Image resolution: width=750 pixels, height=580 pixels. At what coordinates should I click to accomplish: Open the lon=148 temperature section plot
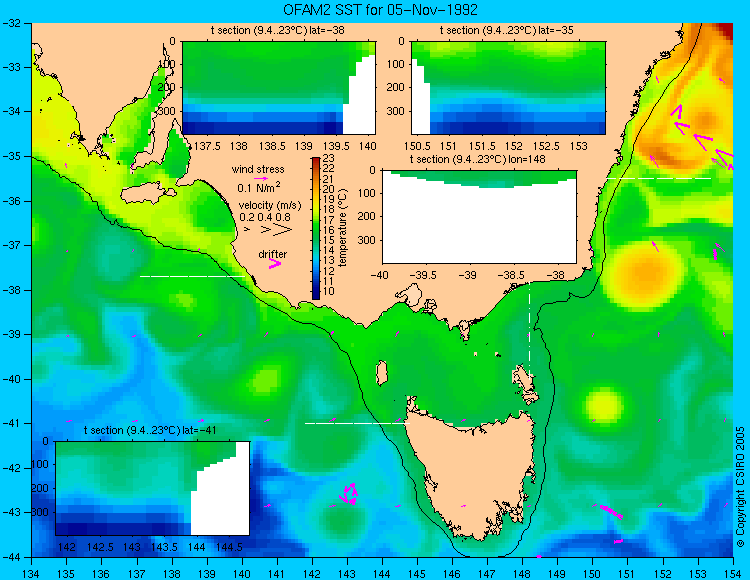(479, 217)
